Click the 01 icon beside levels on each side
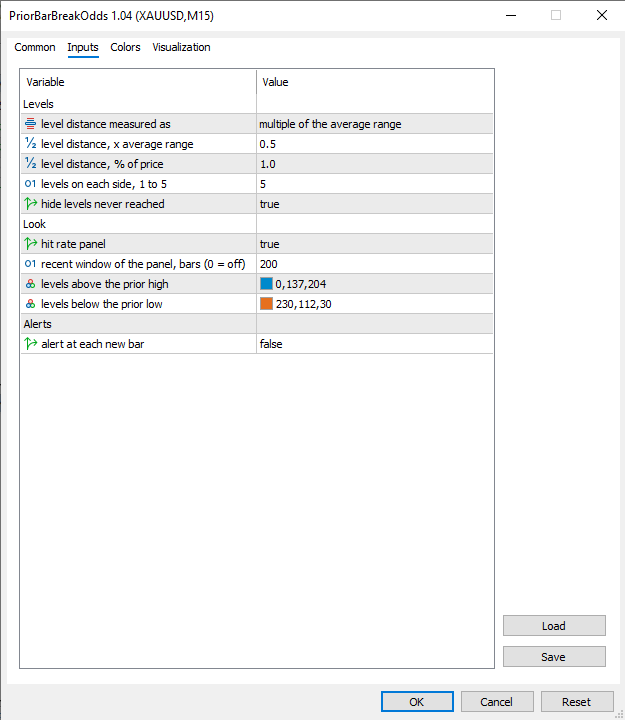Viewport: 625px width, 720px height. [x=30, y=184]
